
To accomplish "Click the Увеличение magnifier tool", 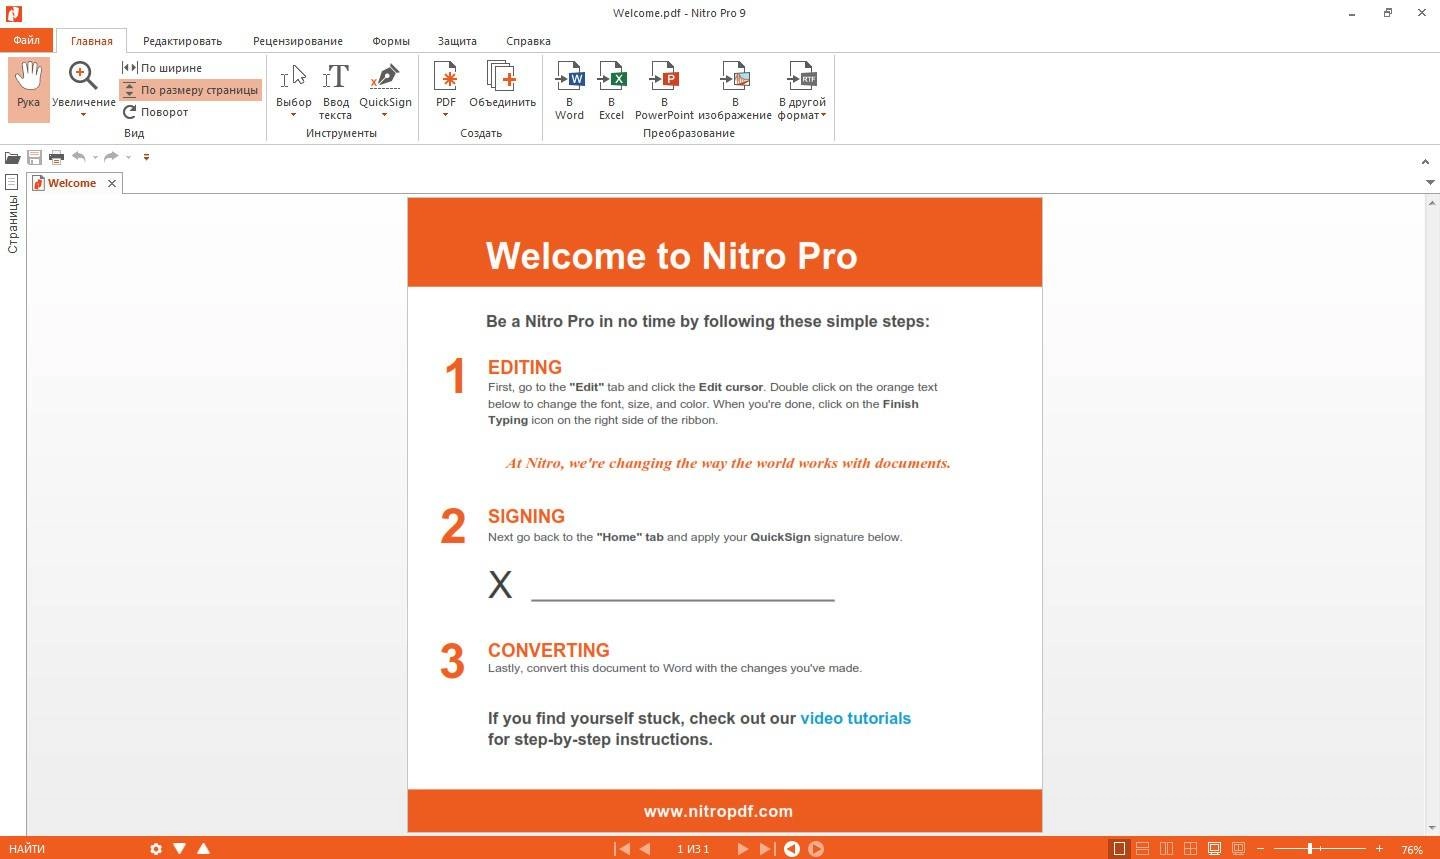I will pyautogui.click(x=83, y=82).
